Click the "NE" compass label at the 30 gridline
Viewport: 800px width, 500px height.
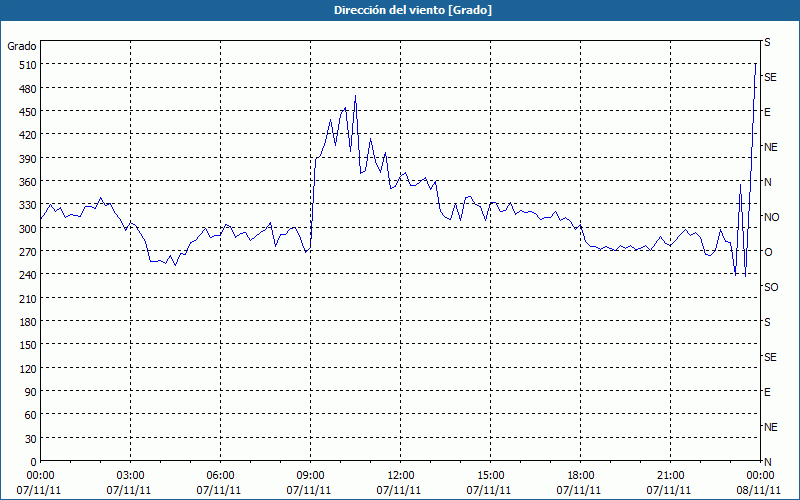pos(771,427)
